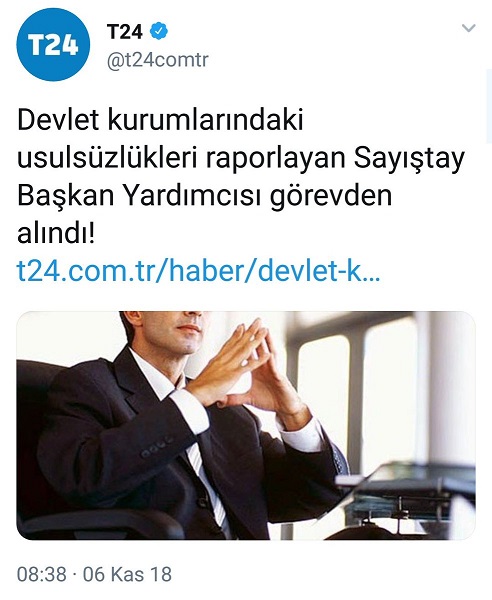Click the word 'Sayıştay' in the tweet
The width and height of the screenshot is (492, 600).
point(409,158)
